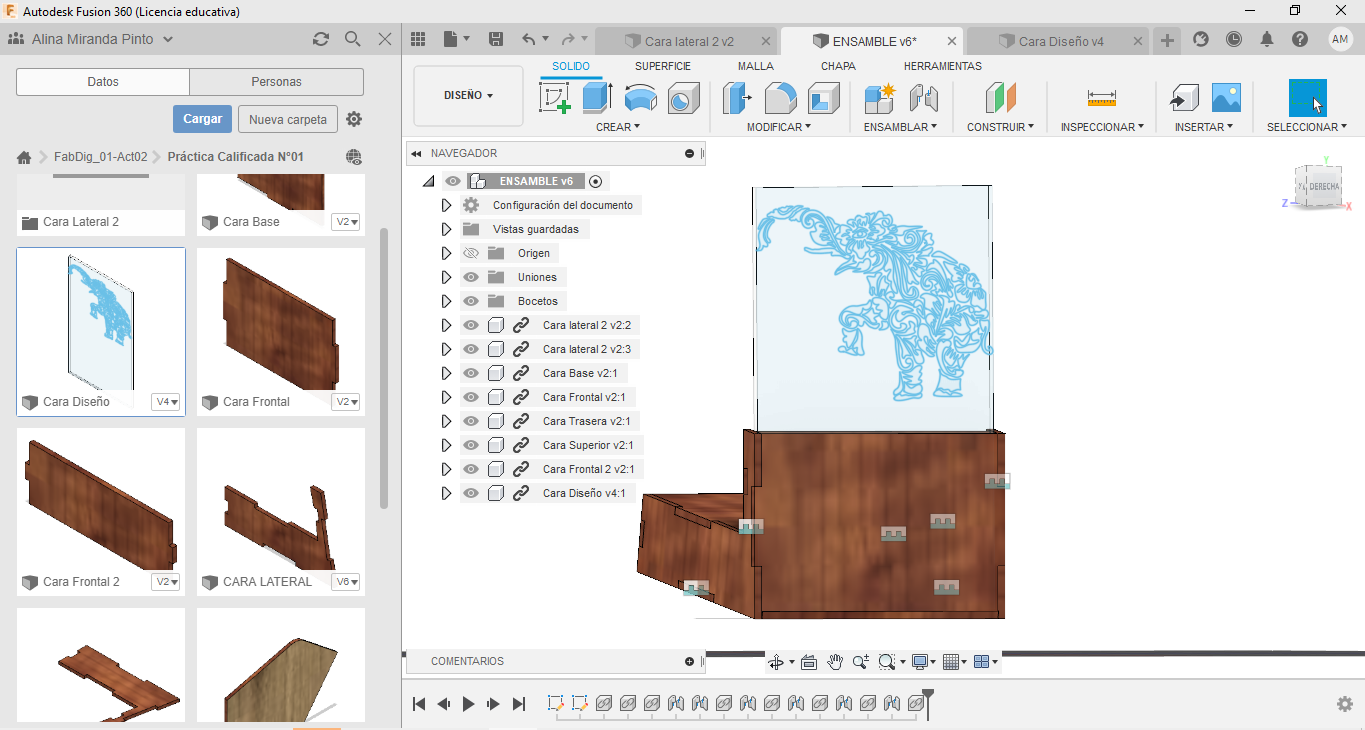Click the Create Sketch tool icon
The height and width of the screenshot is (730, 1365).
555,98
